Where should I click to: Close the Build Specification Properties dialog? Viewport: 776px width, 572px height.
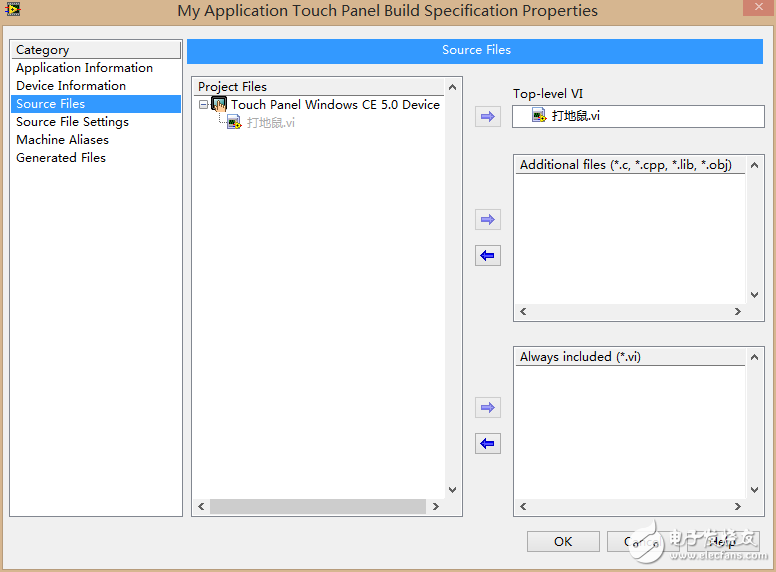tap(759, 7)
